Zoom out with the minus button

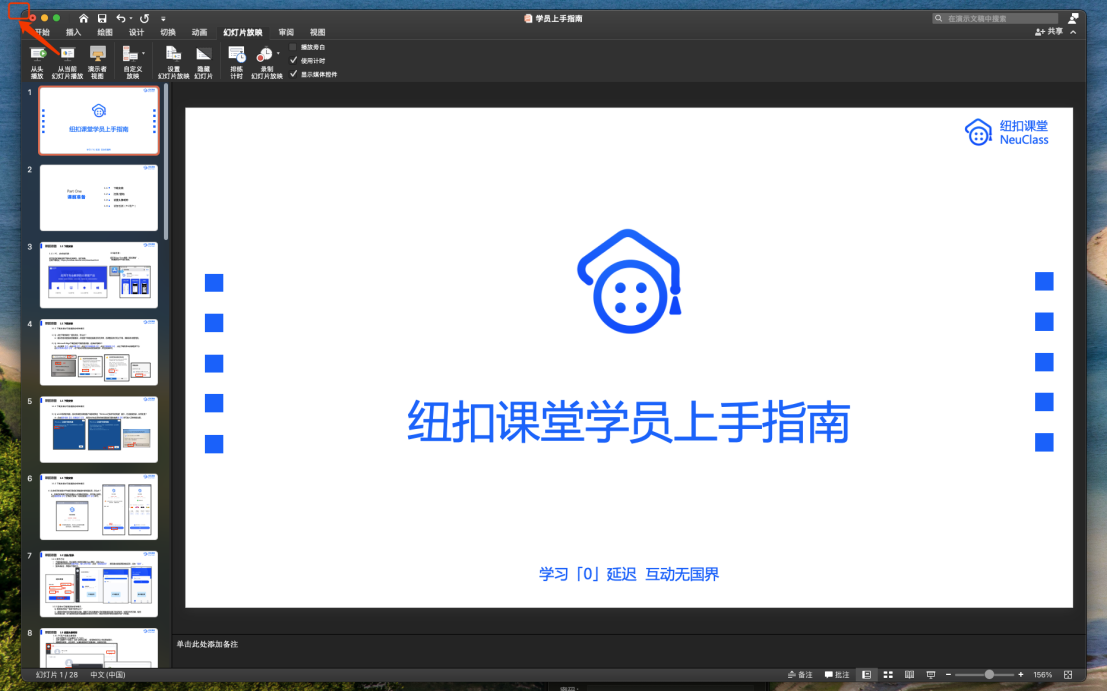(948, 675)
